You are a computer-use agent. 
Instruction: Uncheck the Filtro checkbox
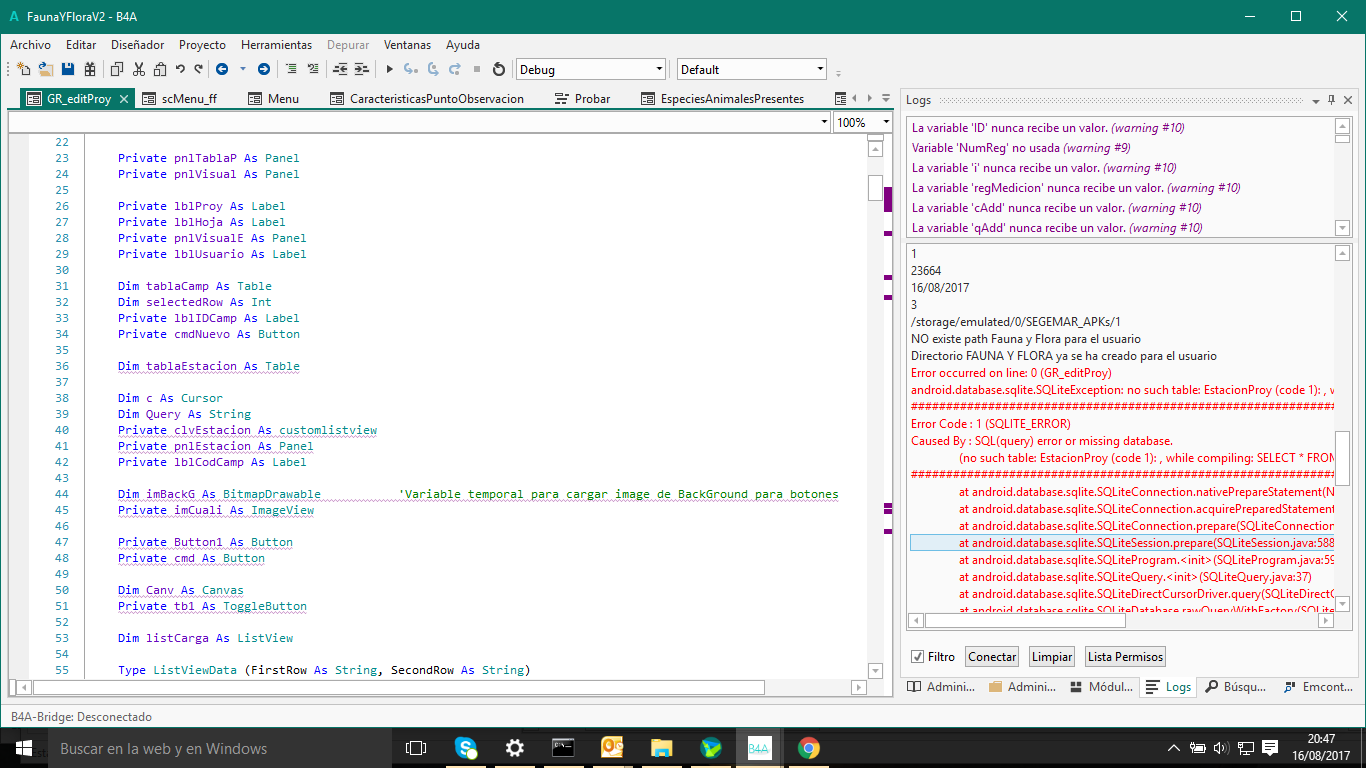pyautogui.click(x=917, y=657)
